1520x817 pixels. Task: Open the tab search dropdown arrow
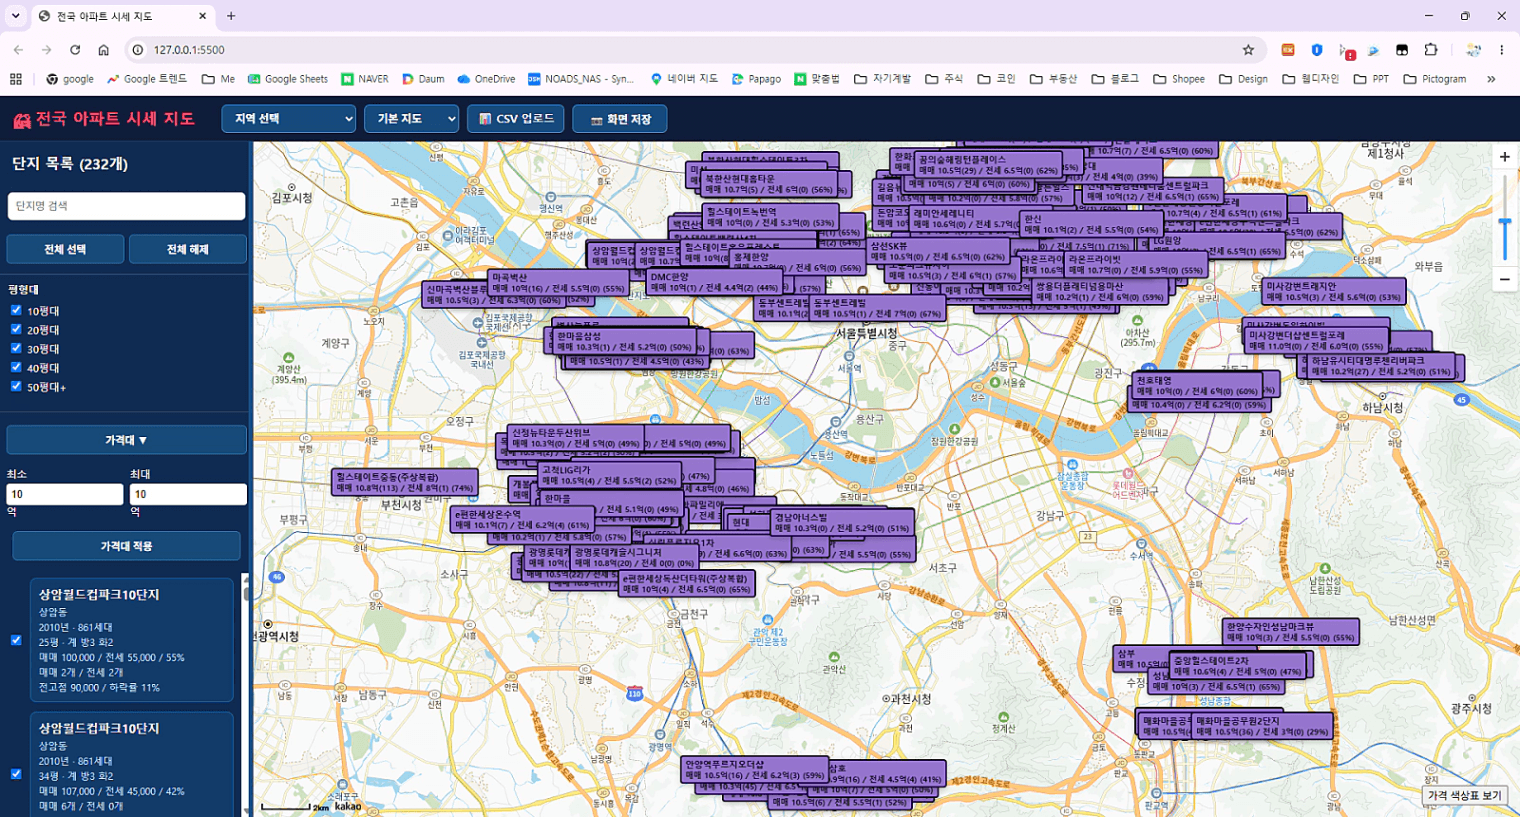(16, 16)
